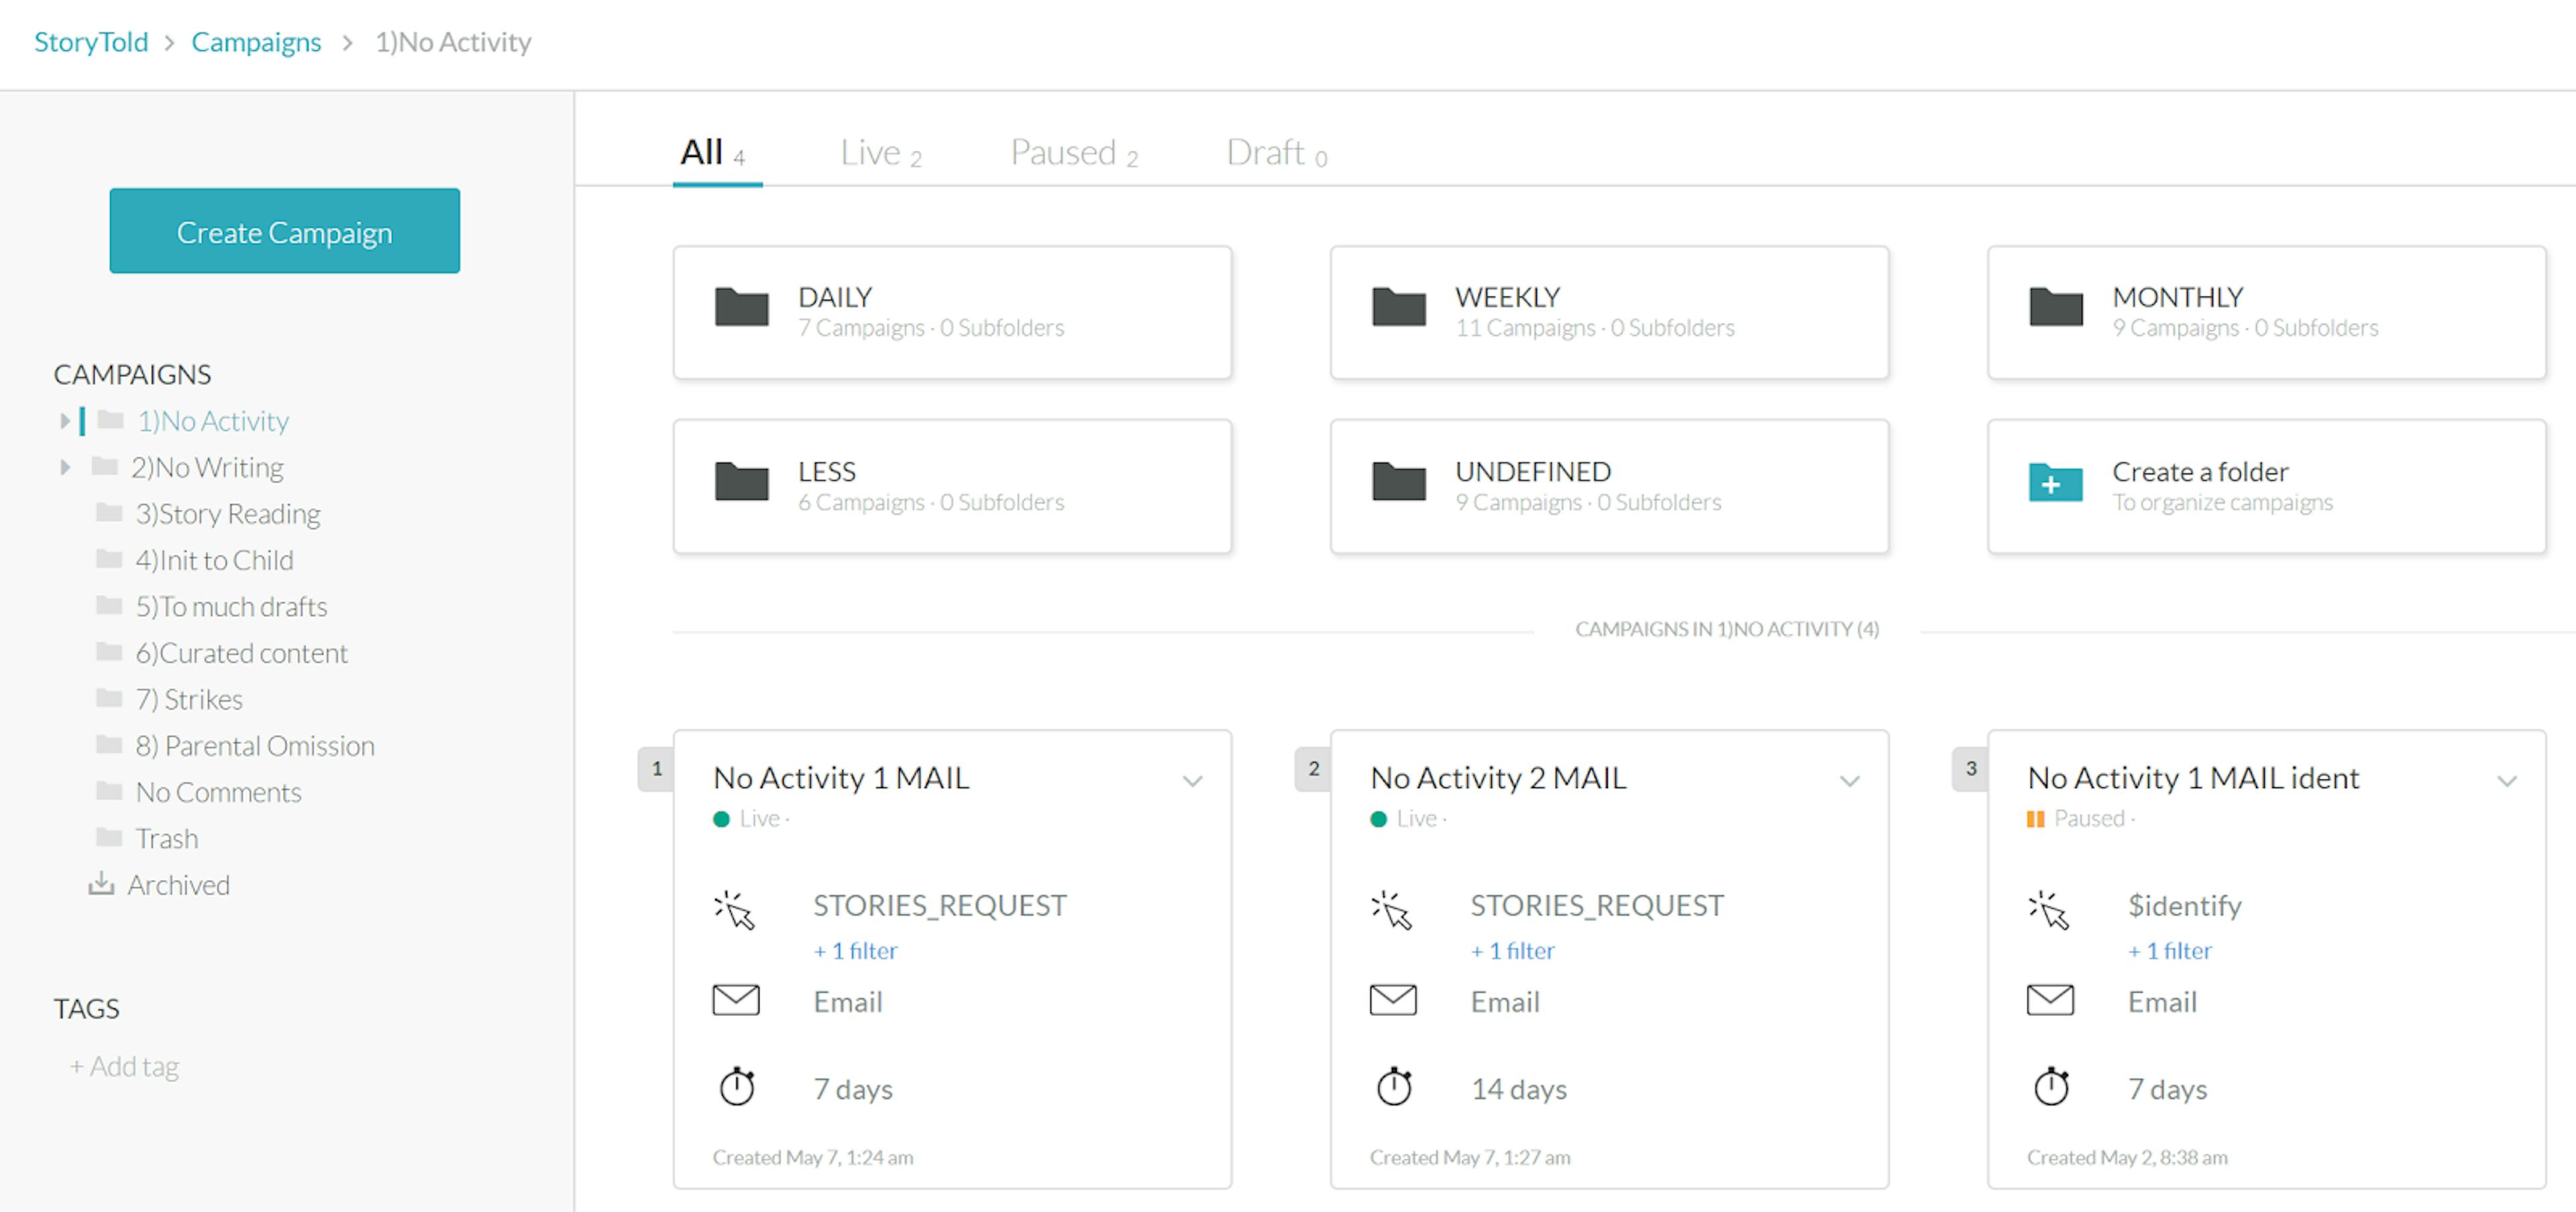Click the MONTHLY folder icon
The height and width of the screenshot is (1212, 2576).
2055,307
